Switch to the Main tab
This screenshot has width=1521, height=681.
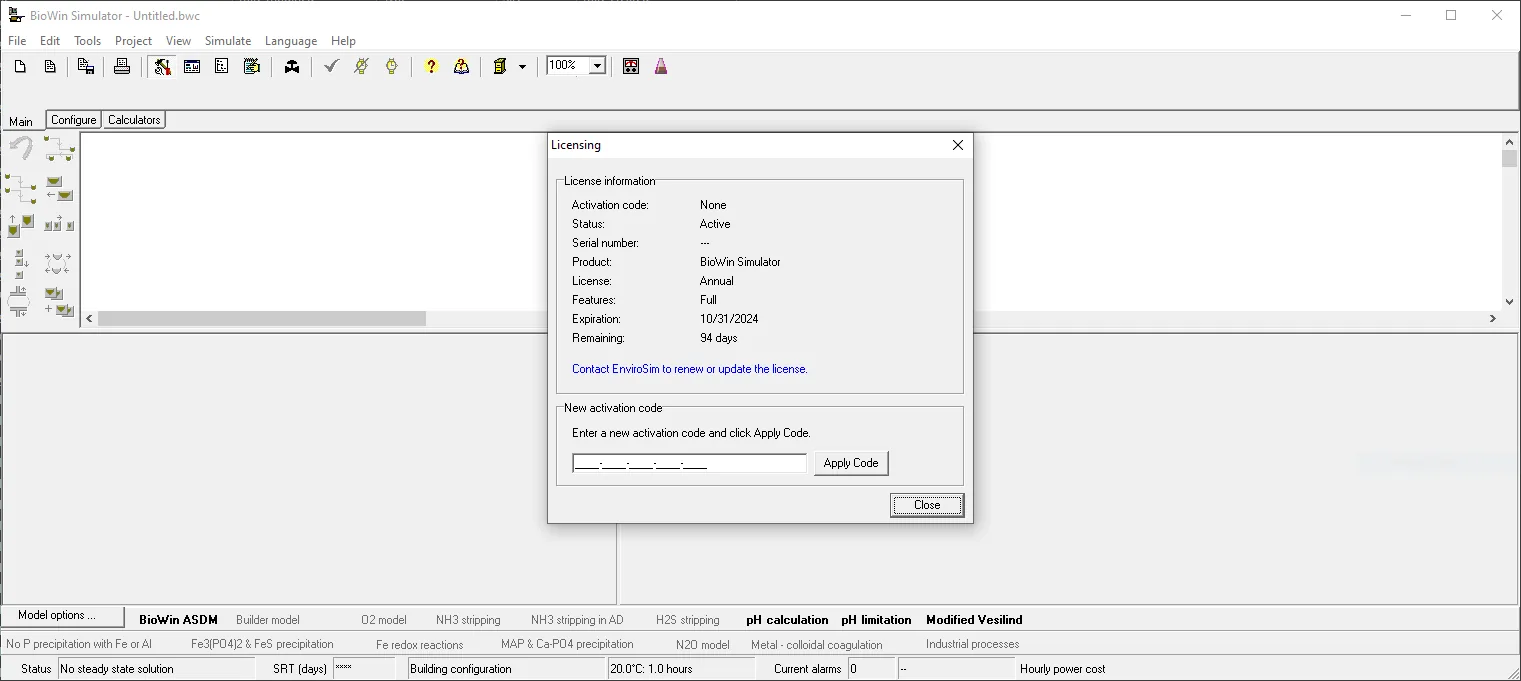[21, 121]
